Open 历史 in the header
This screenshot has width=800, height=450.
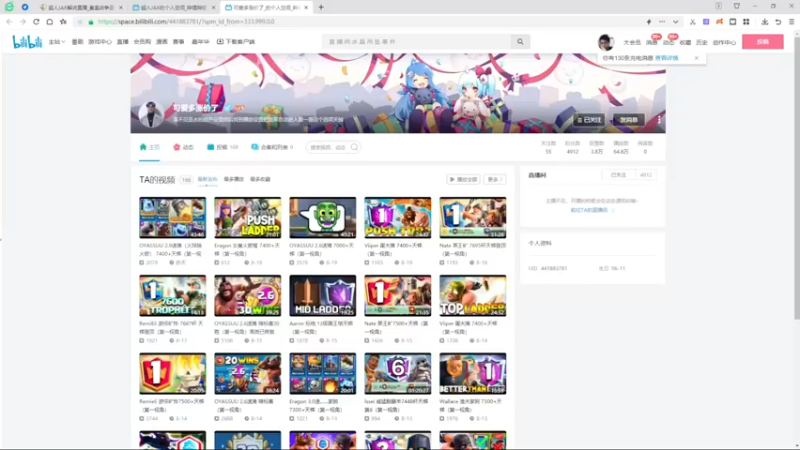click(702, 42)
